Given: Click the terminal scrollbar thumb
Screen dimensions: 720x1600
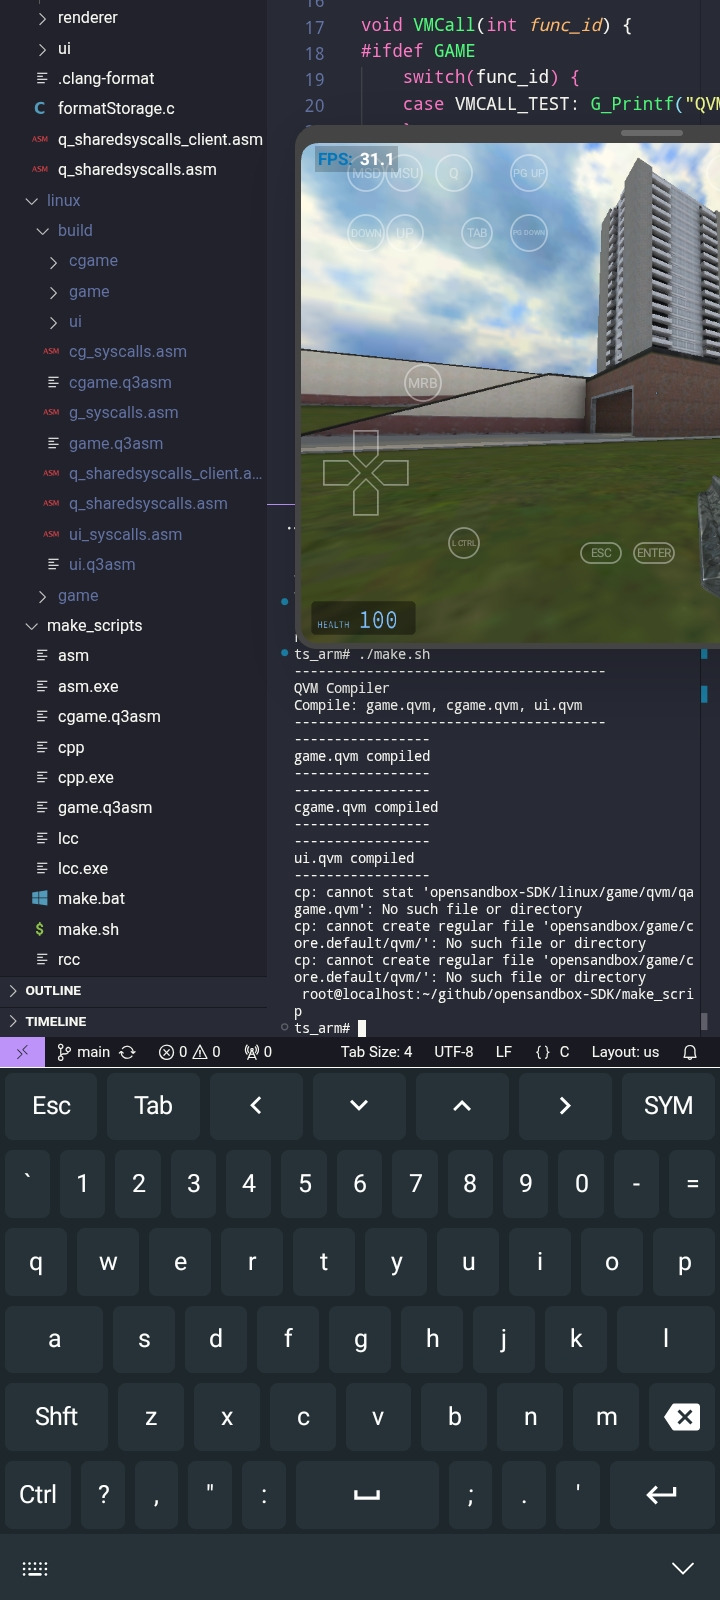Looking at the screenshot, I should 704,1021.
